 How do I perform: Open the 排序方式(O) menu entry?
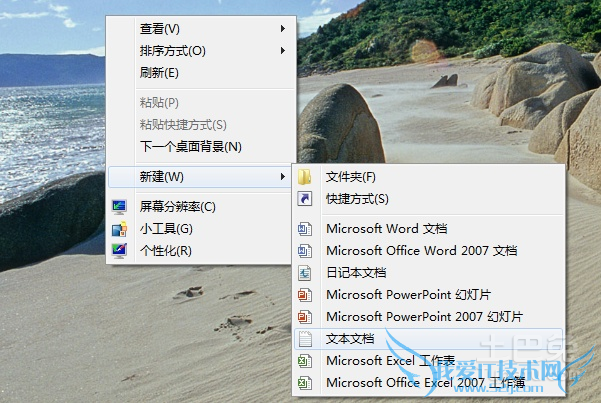pos(201,51)
